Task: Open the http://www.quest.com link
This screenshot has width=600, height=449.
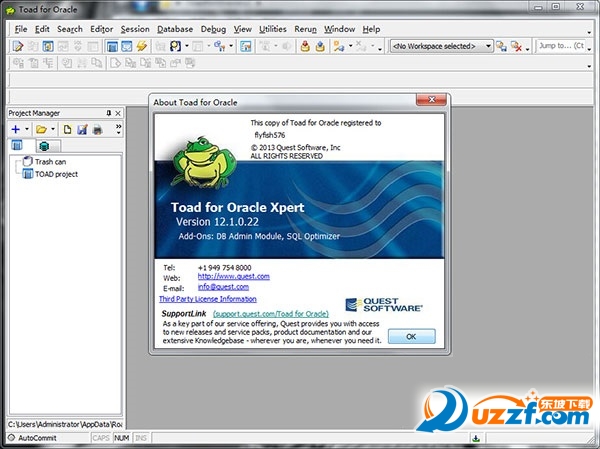Action: click(x=233, y=276)
